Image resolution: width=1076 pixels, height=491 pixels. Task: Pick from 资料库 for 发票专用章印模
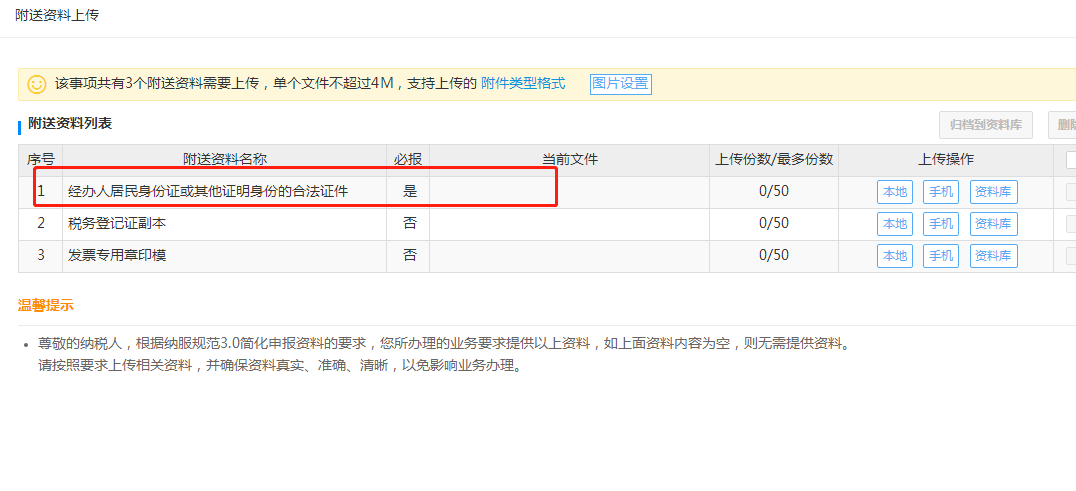993,256
